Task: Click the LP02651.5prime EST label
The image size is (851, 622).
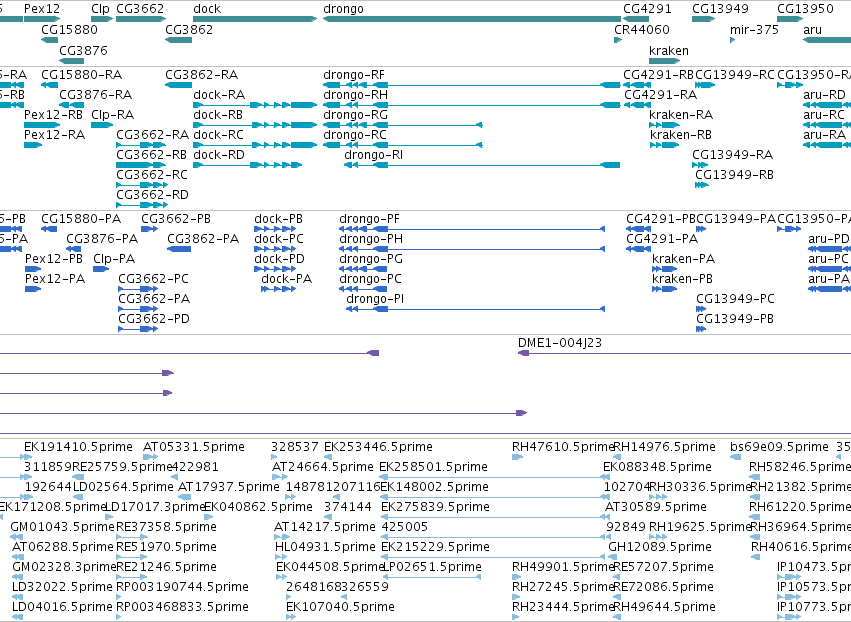Action: (433, 567)
